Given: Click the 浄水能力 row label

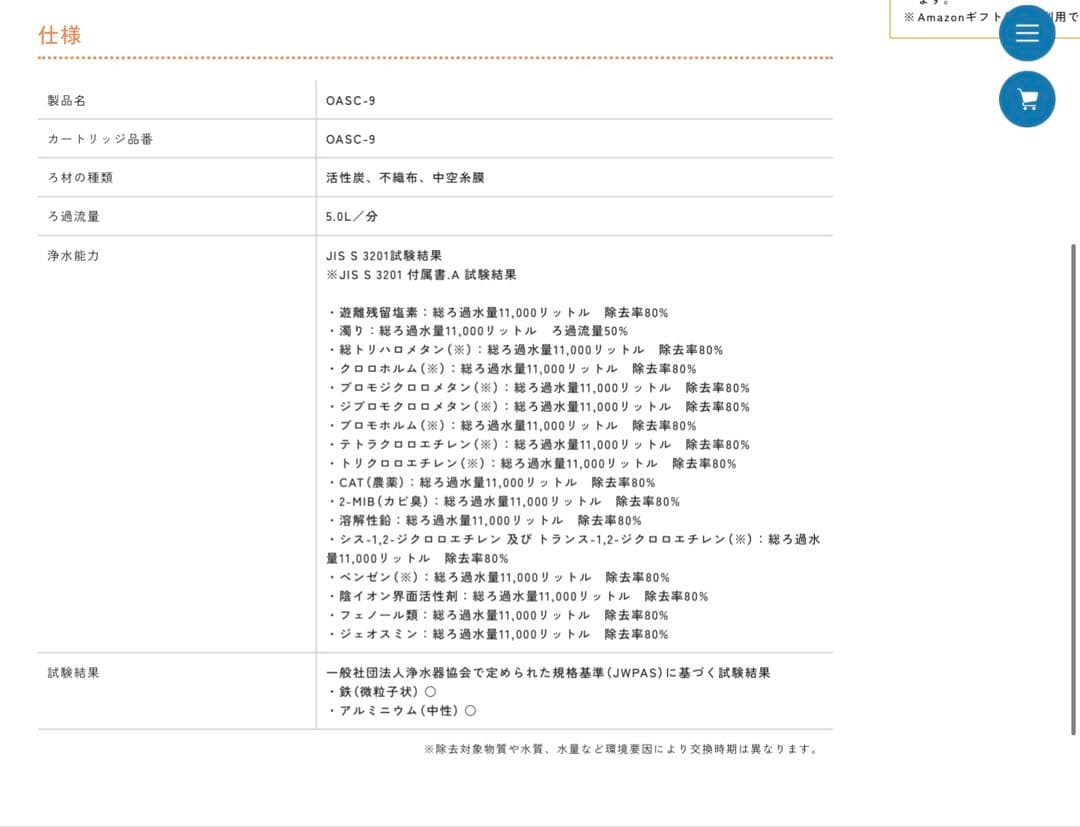Looking at the screenshot, I should pyautogui.click(x=73, y=256).
